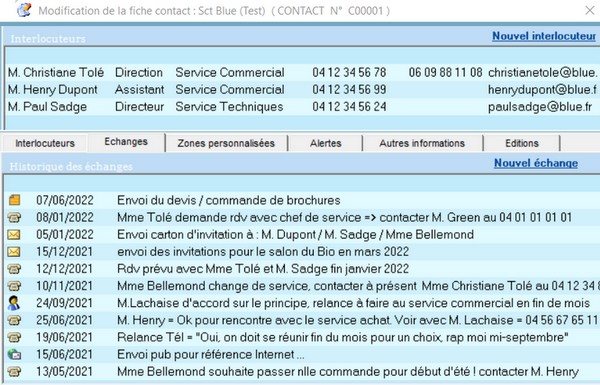Viewport: 600px width, 385px height.
Task: Open the Zones personnalisées tab
Action: [x=226, y=143]
